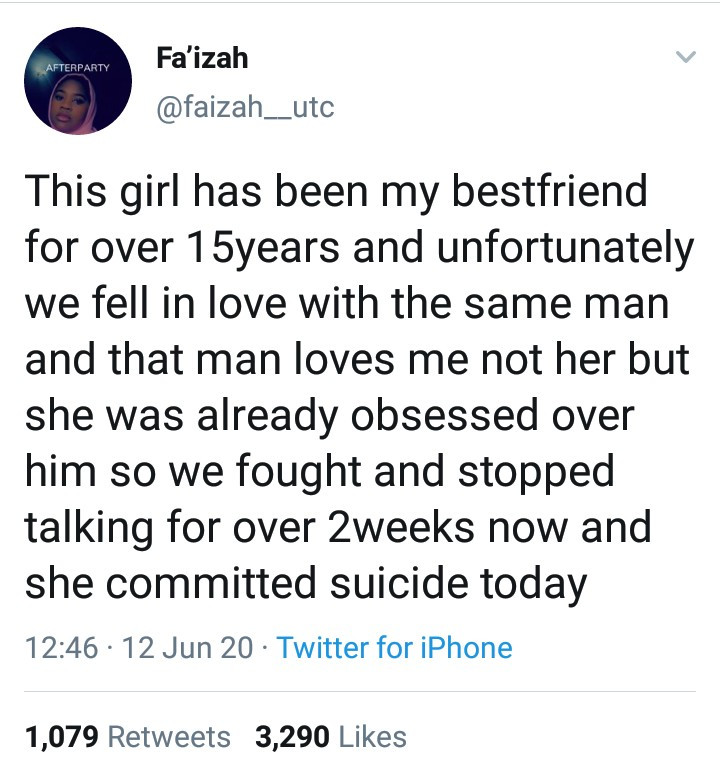Open the tweet options chevron menu
Image resolution: width=720 pixels, height=780 pixels.
coord(686,57)
